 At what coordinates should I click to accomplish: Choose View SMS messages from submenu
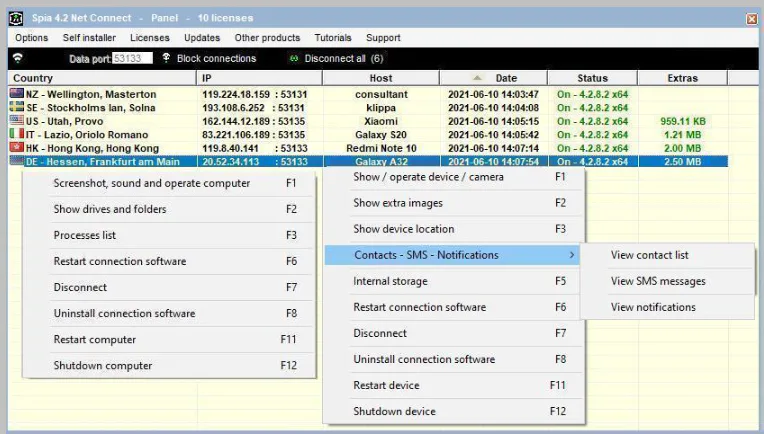click(x=658, y=281)
